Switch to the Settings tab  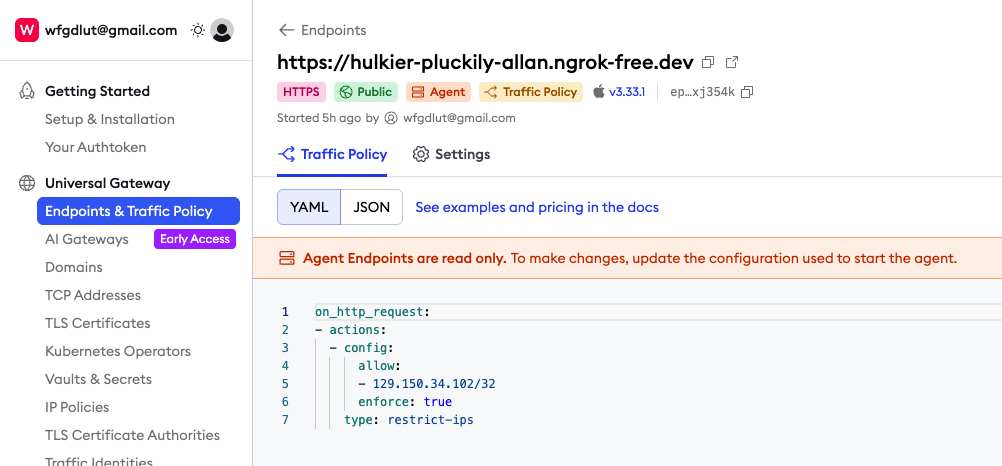(451, 154)
